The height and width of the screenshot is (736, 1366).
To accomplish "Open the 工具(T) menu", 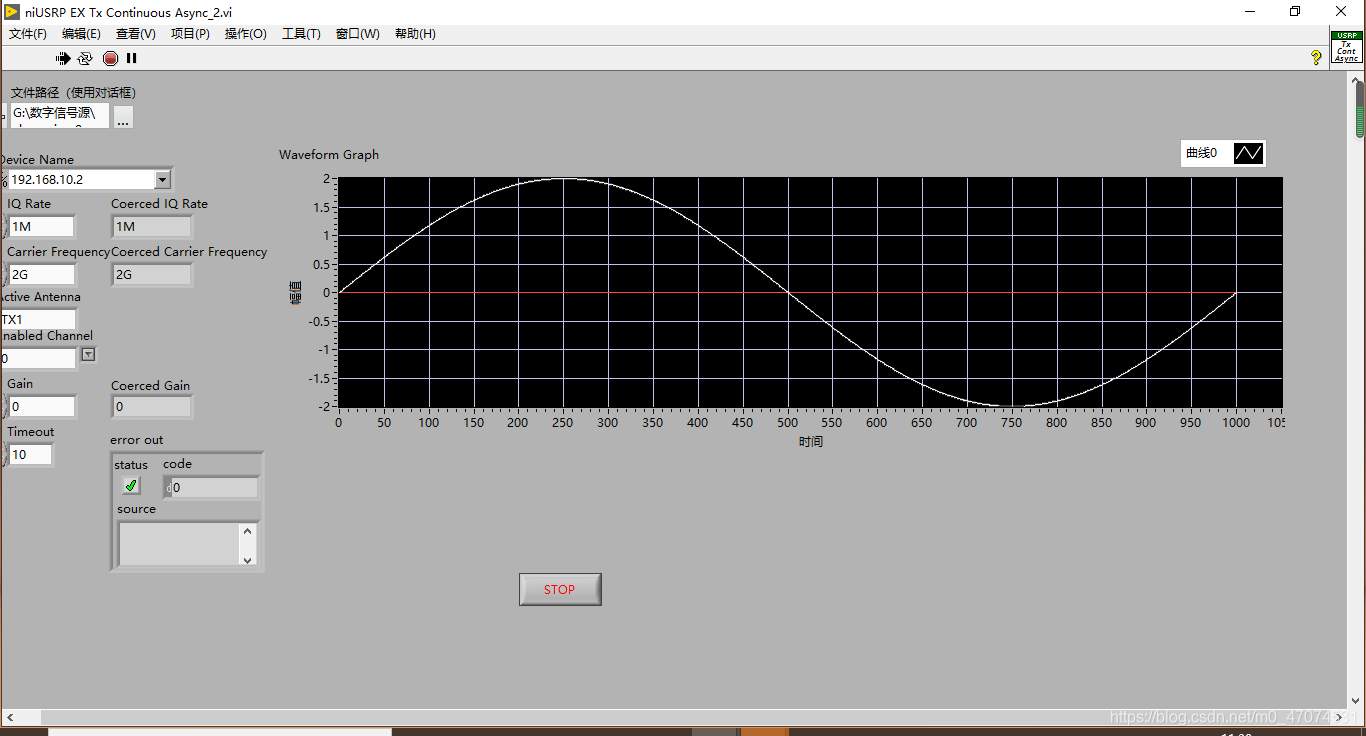I will pyautogui.click(x=301, y=34).
